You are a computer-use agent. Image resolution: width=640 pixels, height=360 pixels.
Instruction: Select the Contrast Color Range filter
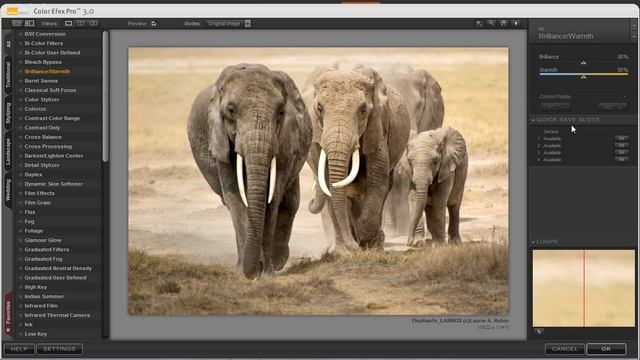point(52,118)
